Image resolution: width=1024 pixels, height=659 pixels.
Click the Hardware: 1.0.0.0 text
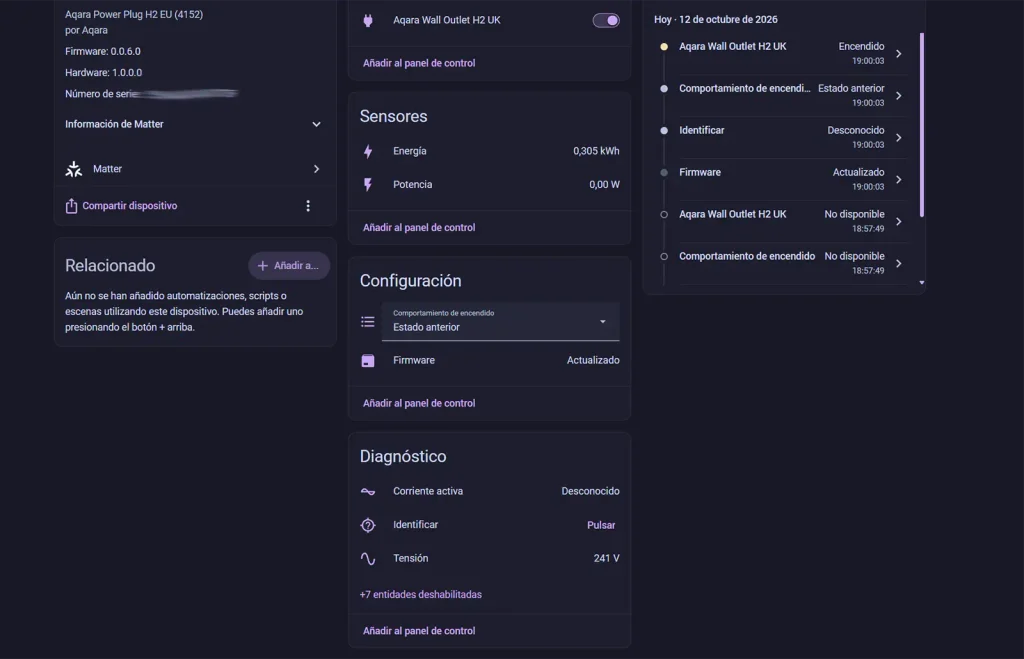103,72
